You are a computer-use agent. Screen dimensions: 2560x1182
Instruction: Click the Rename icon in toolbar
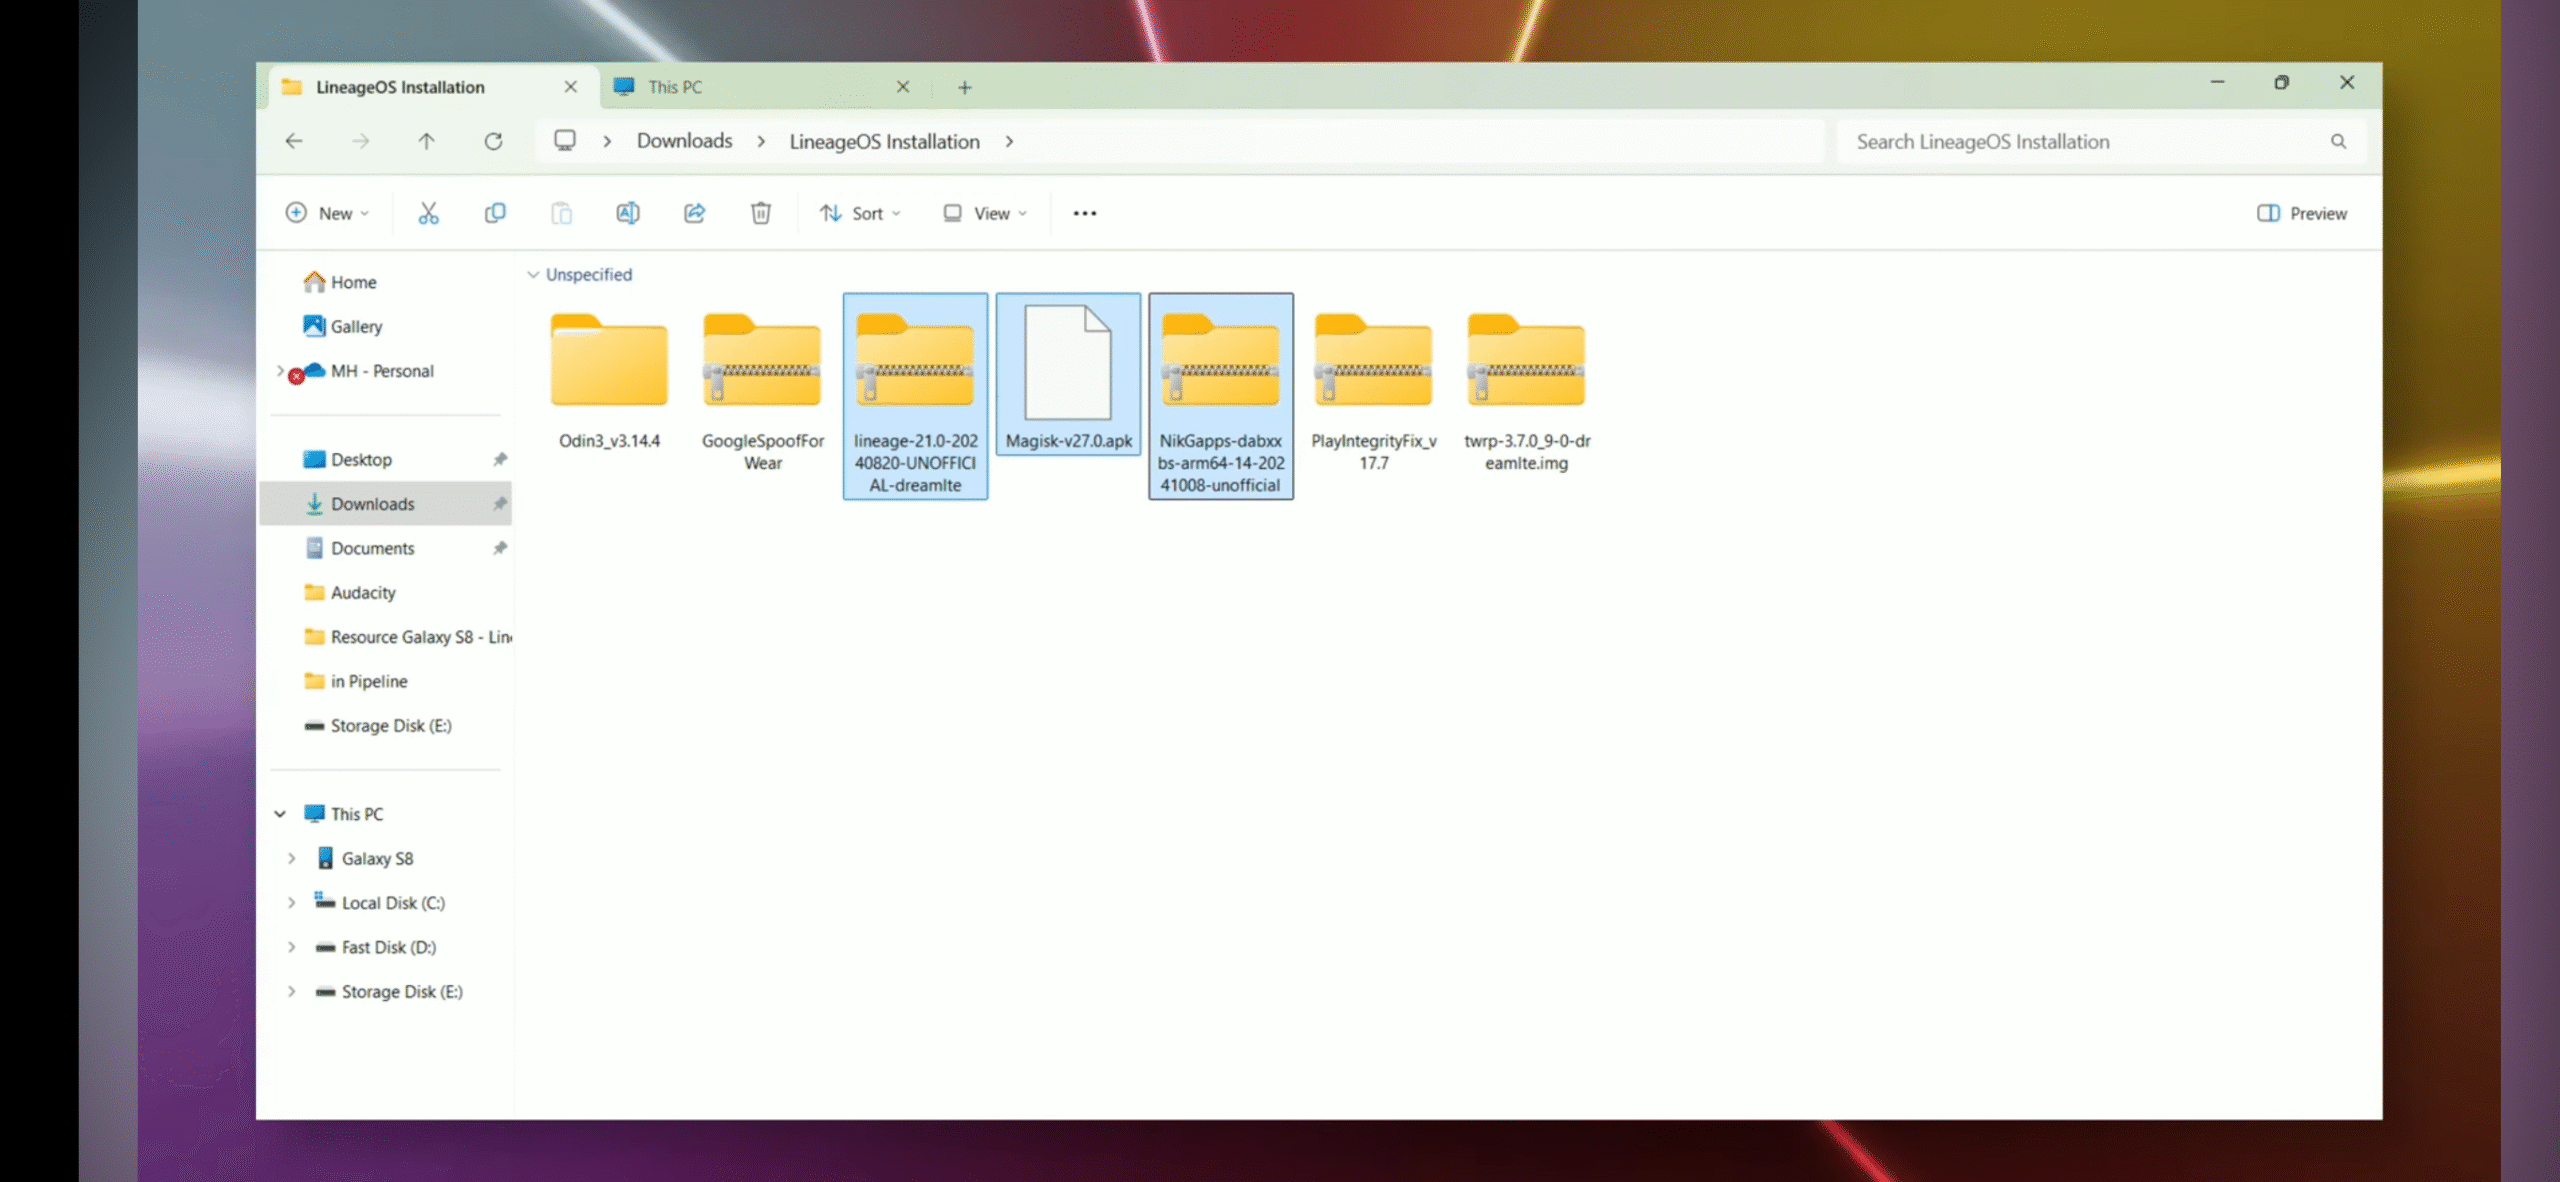(627, 213)
